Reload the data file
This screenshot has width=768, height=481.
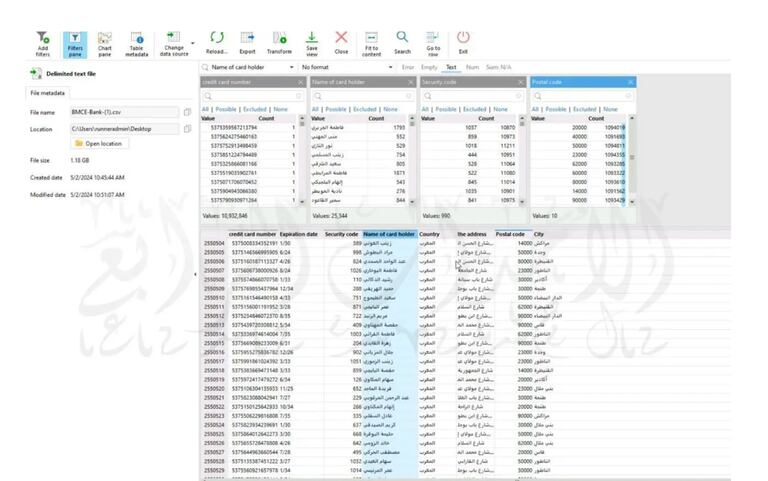[x=216, y=41]
